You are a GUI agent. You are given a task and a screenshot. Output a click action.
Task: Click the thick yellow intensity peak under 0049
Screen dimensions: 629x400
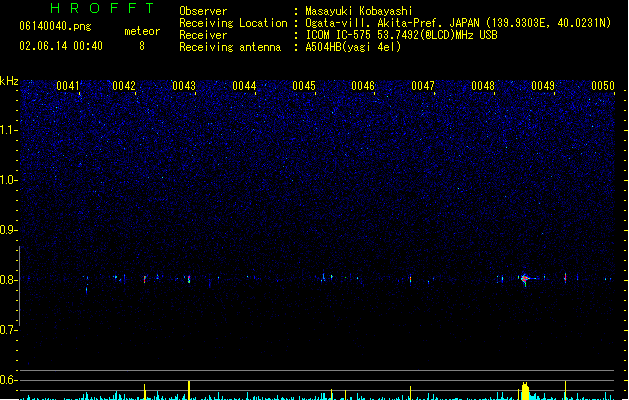[x=525, y=391]
